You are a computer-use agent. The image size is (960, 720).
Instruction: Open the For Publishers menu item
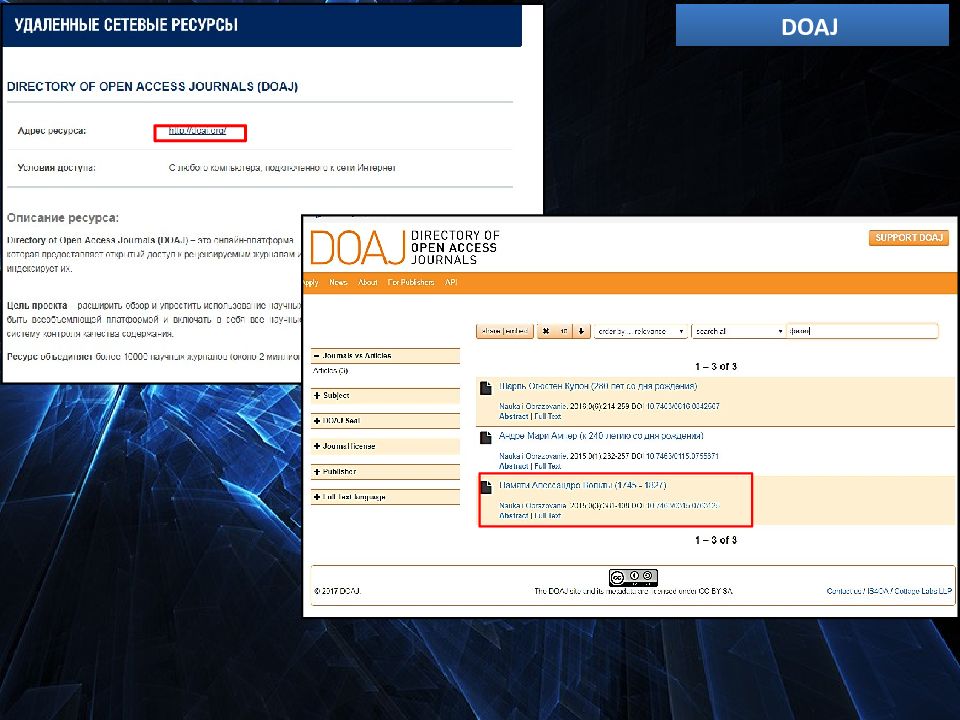[x=411, y=282]
